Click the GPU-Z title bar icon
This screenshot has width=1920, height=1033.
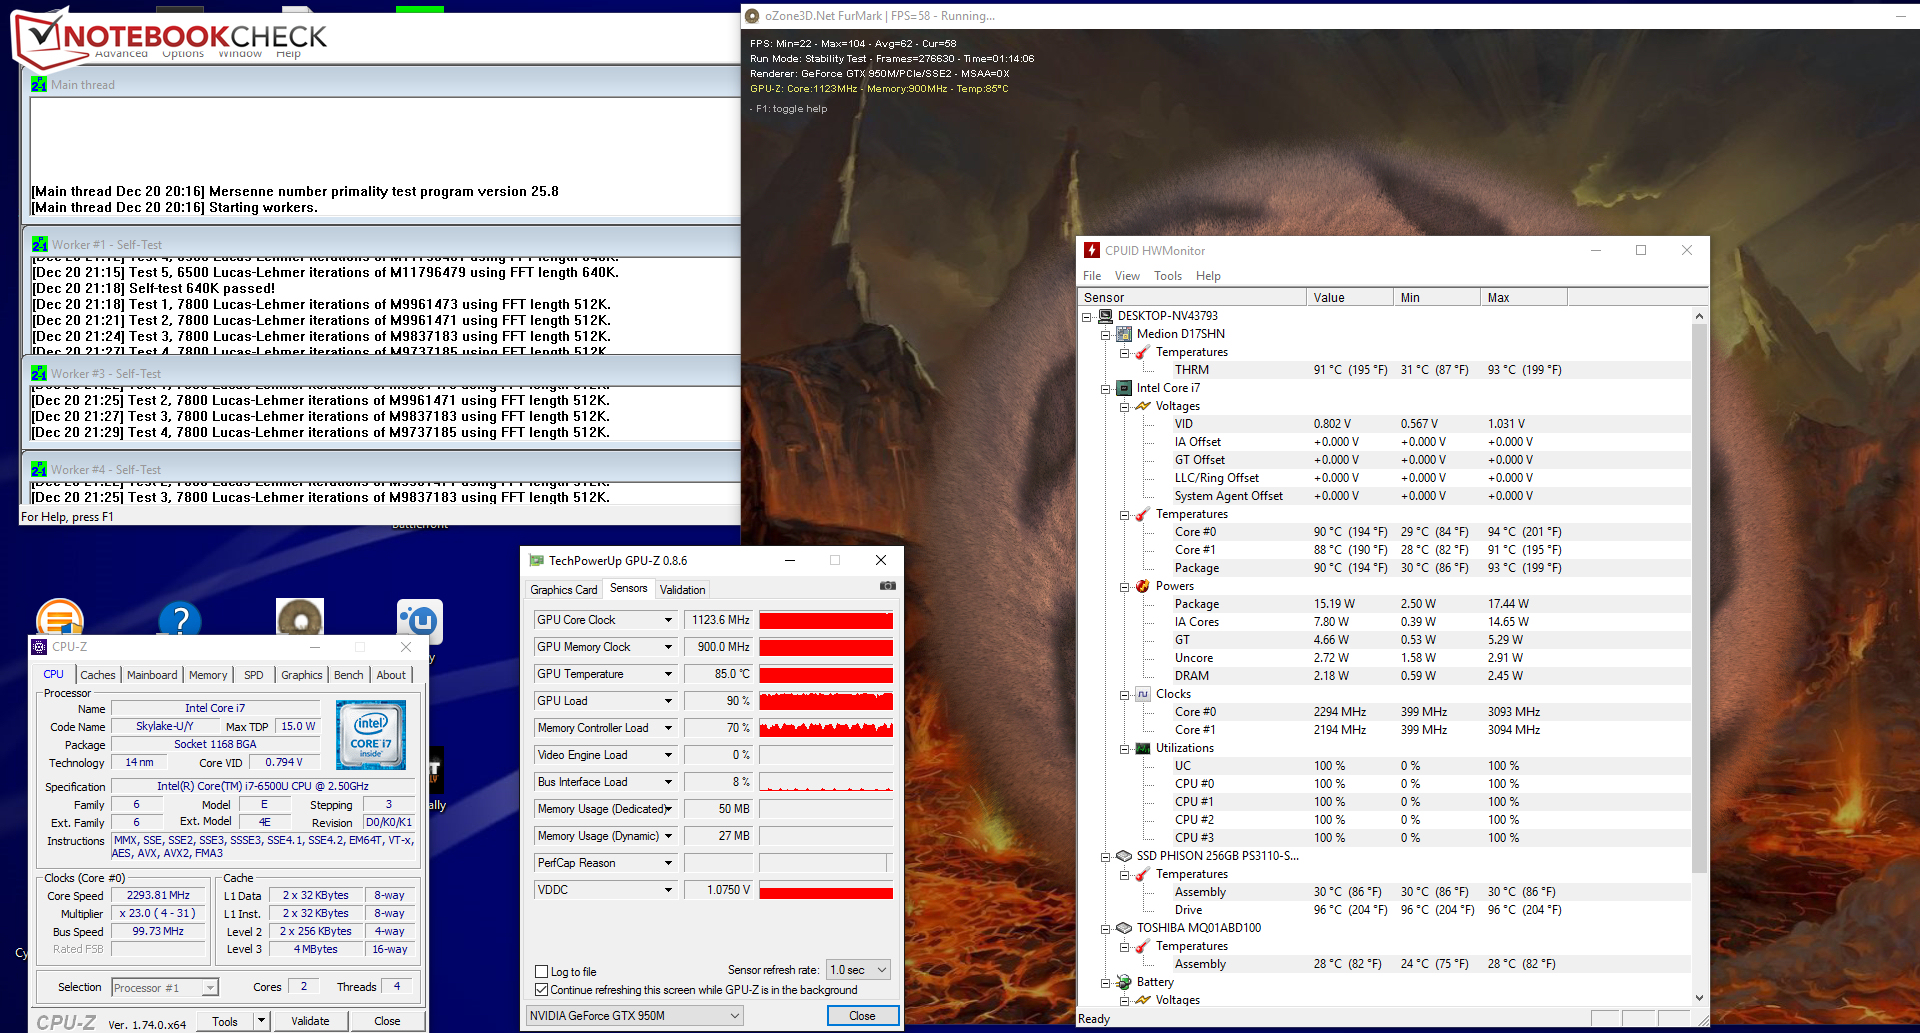click(x=536, y=561)
